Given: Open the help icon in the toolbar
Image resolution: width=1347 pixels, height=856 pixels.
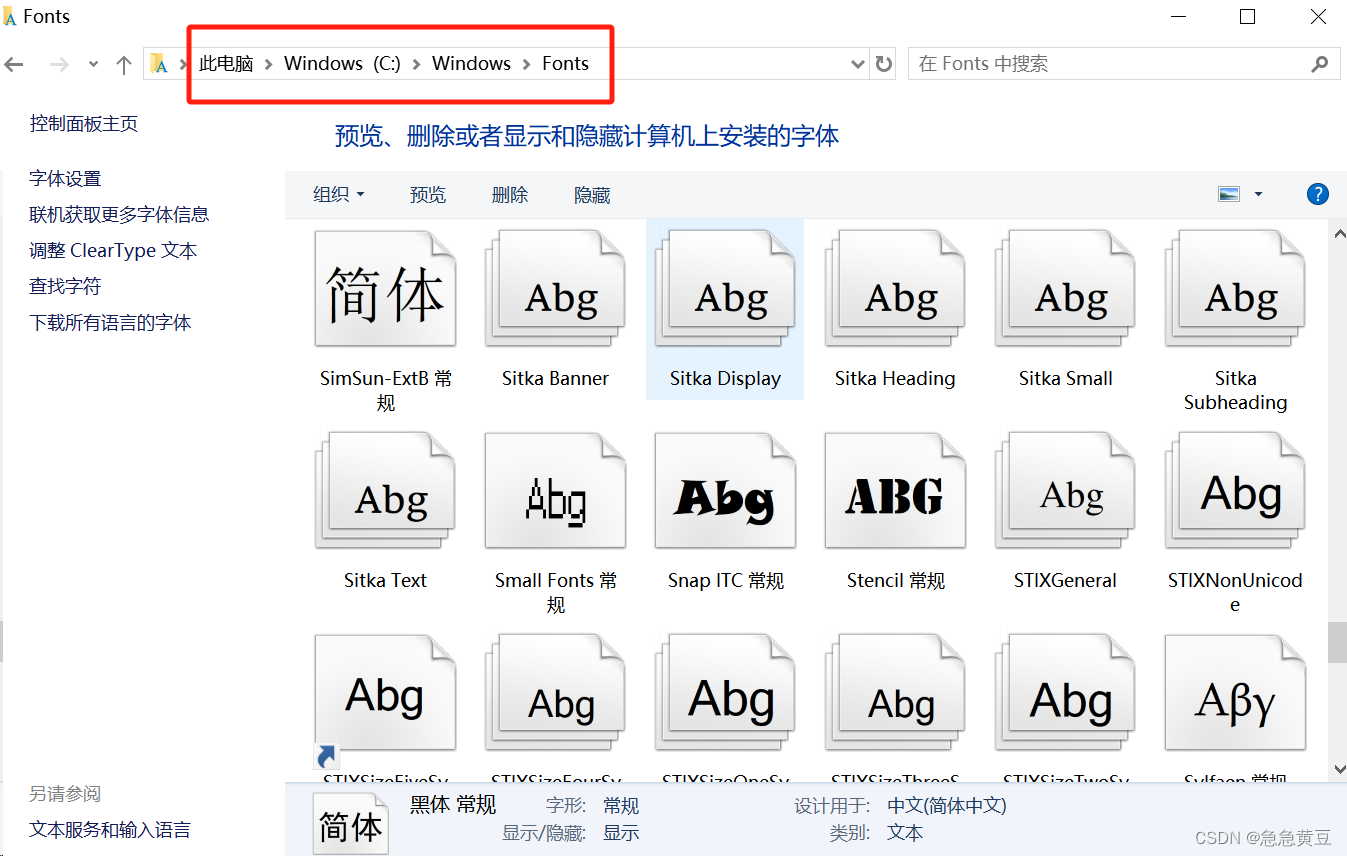Looking at the screenshot, I should click(1318, 194).
